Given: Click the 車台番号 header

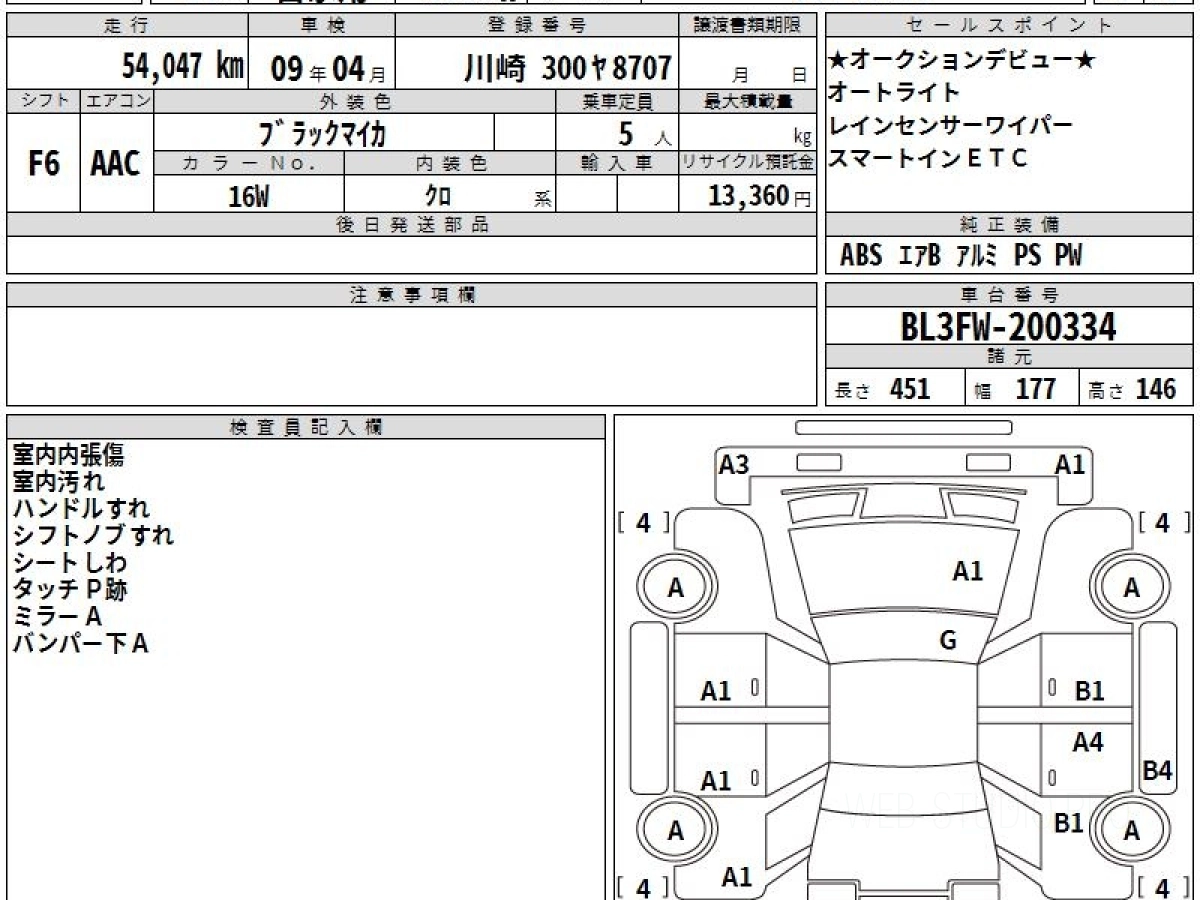Looking at the screenshot, I should pyautogui.click(x=1009, y=295).
